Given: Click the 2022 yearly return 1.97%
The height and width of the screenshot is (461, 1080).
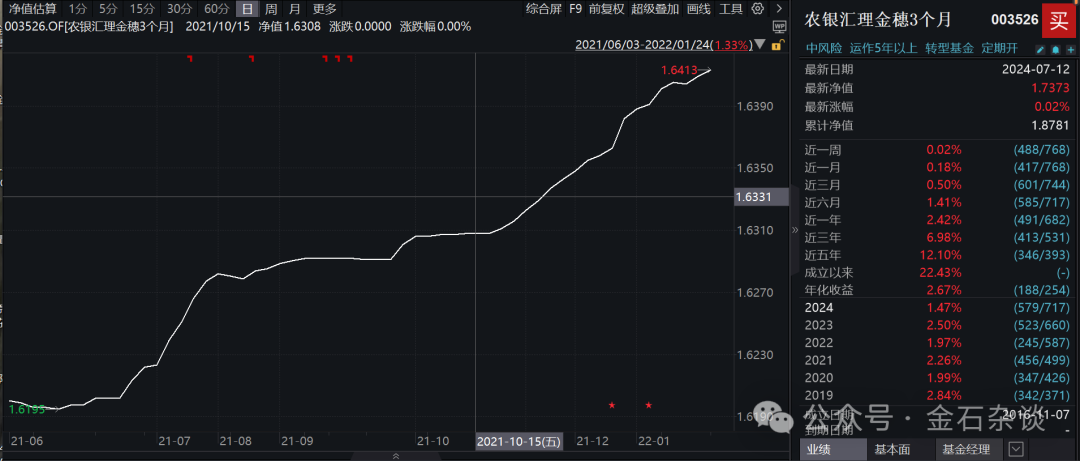Looking at the screenshot, I should point(944,342).
